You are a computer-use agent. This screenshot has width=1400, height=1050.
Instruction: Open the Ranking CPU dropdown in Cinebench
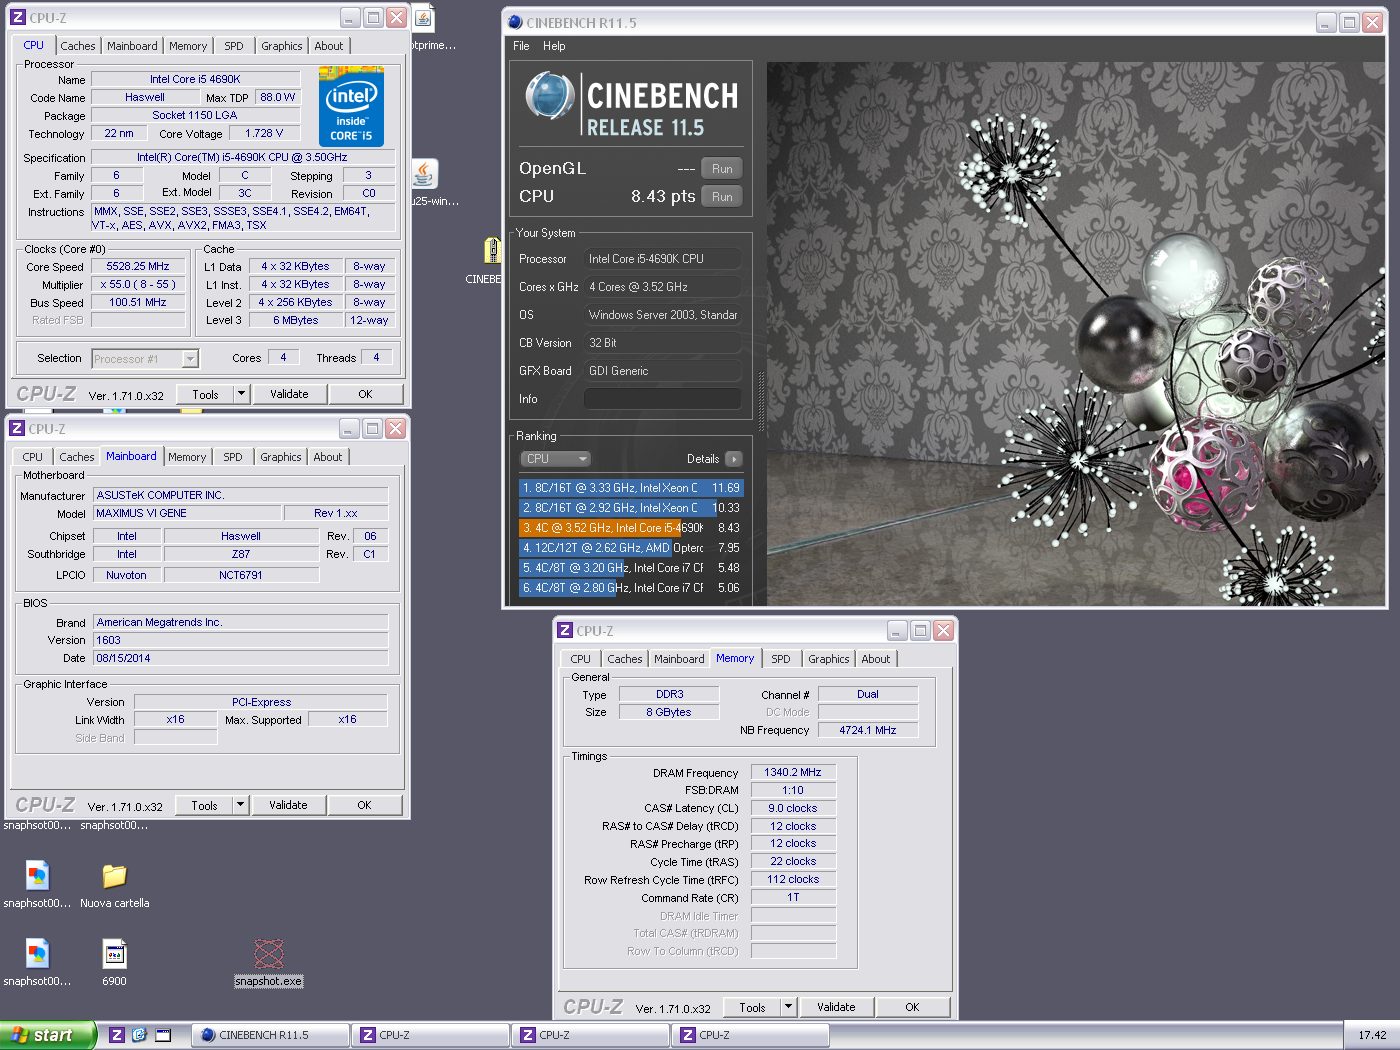(x=556, y=459)
